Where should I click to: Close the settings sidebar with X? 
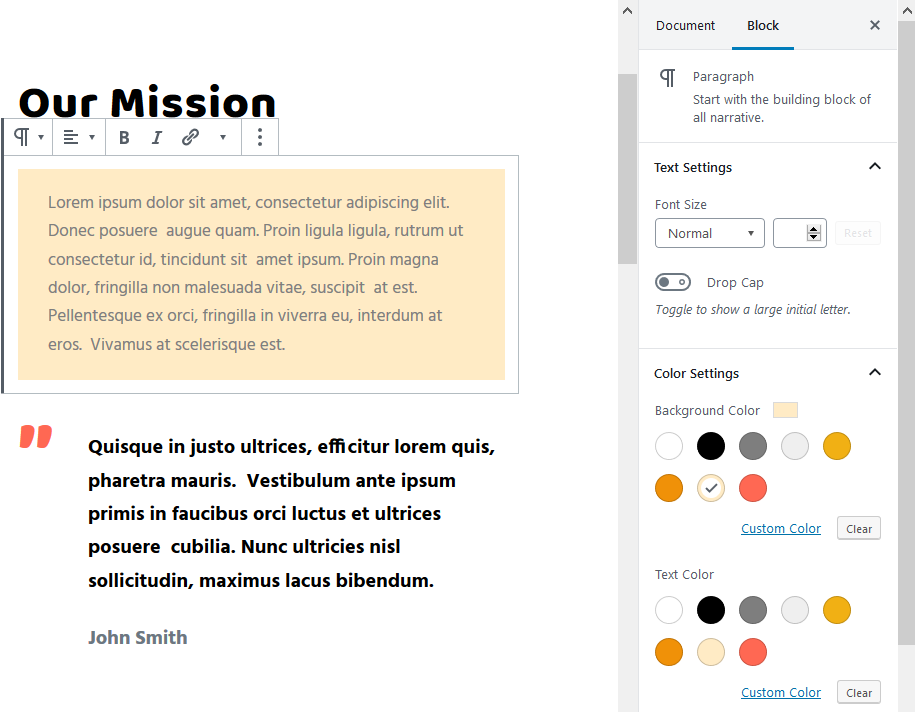point(874,25)
